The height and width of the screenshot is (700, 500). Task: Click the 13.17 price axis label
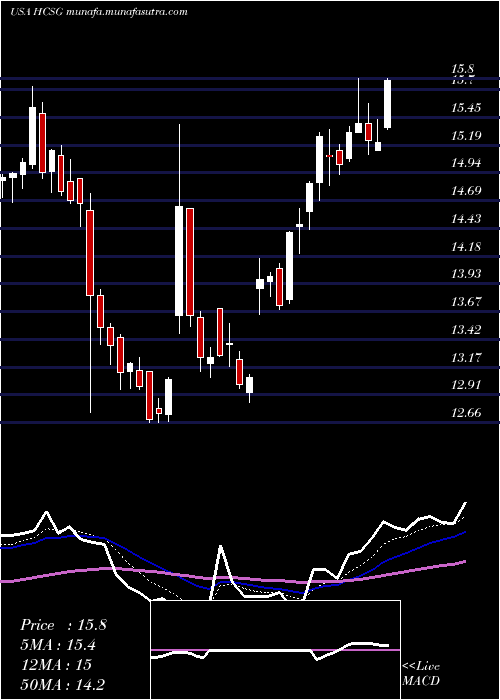coord(466,358)
